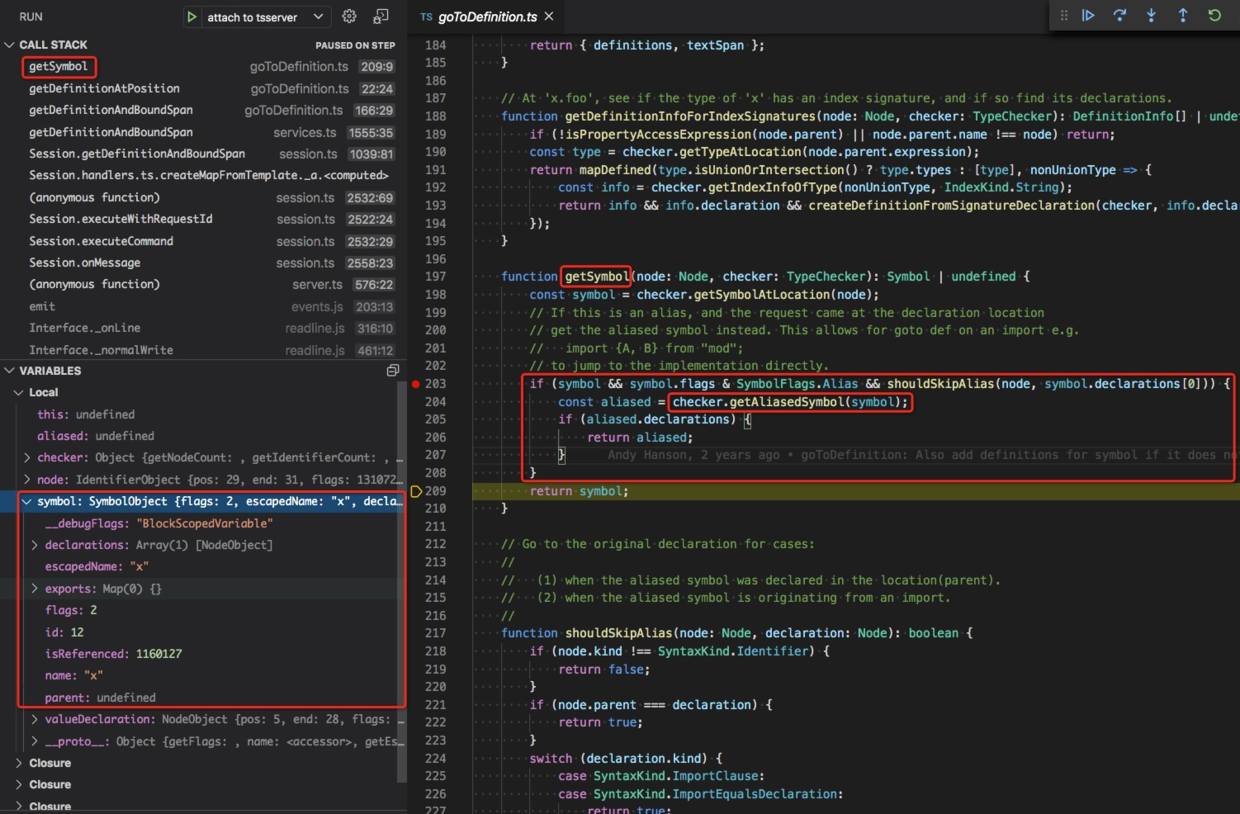This screenshot has width=1240, height=814.
Task: Select the Interface._onLine stack frame
Action: [204, 328]
